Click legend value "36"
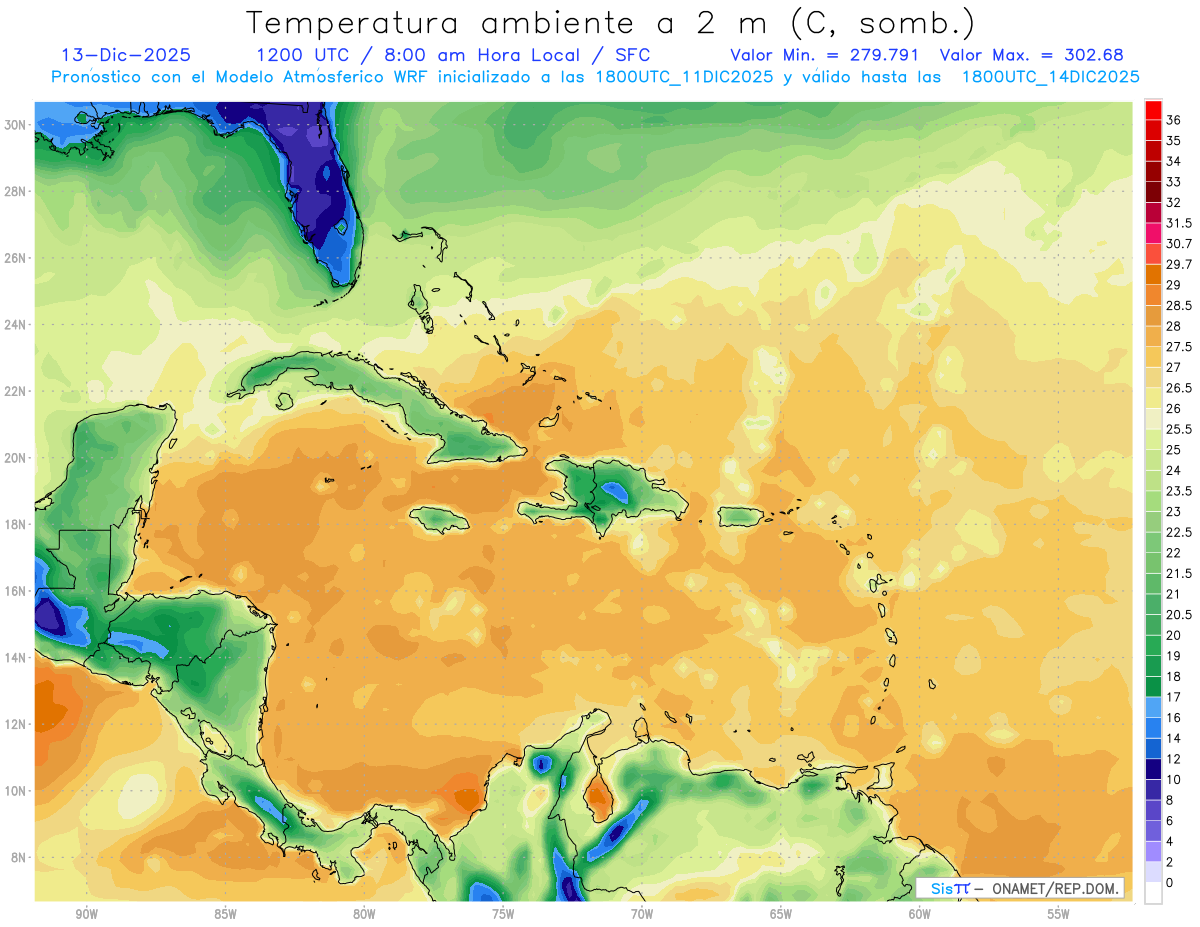Viewport: 1200px width, 927px height. 1174,120
